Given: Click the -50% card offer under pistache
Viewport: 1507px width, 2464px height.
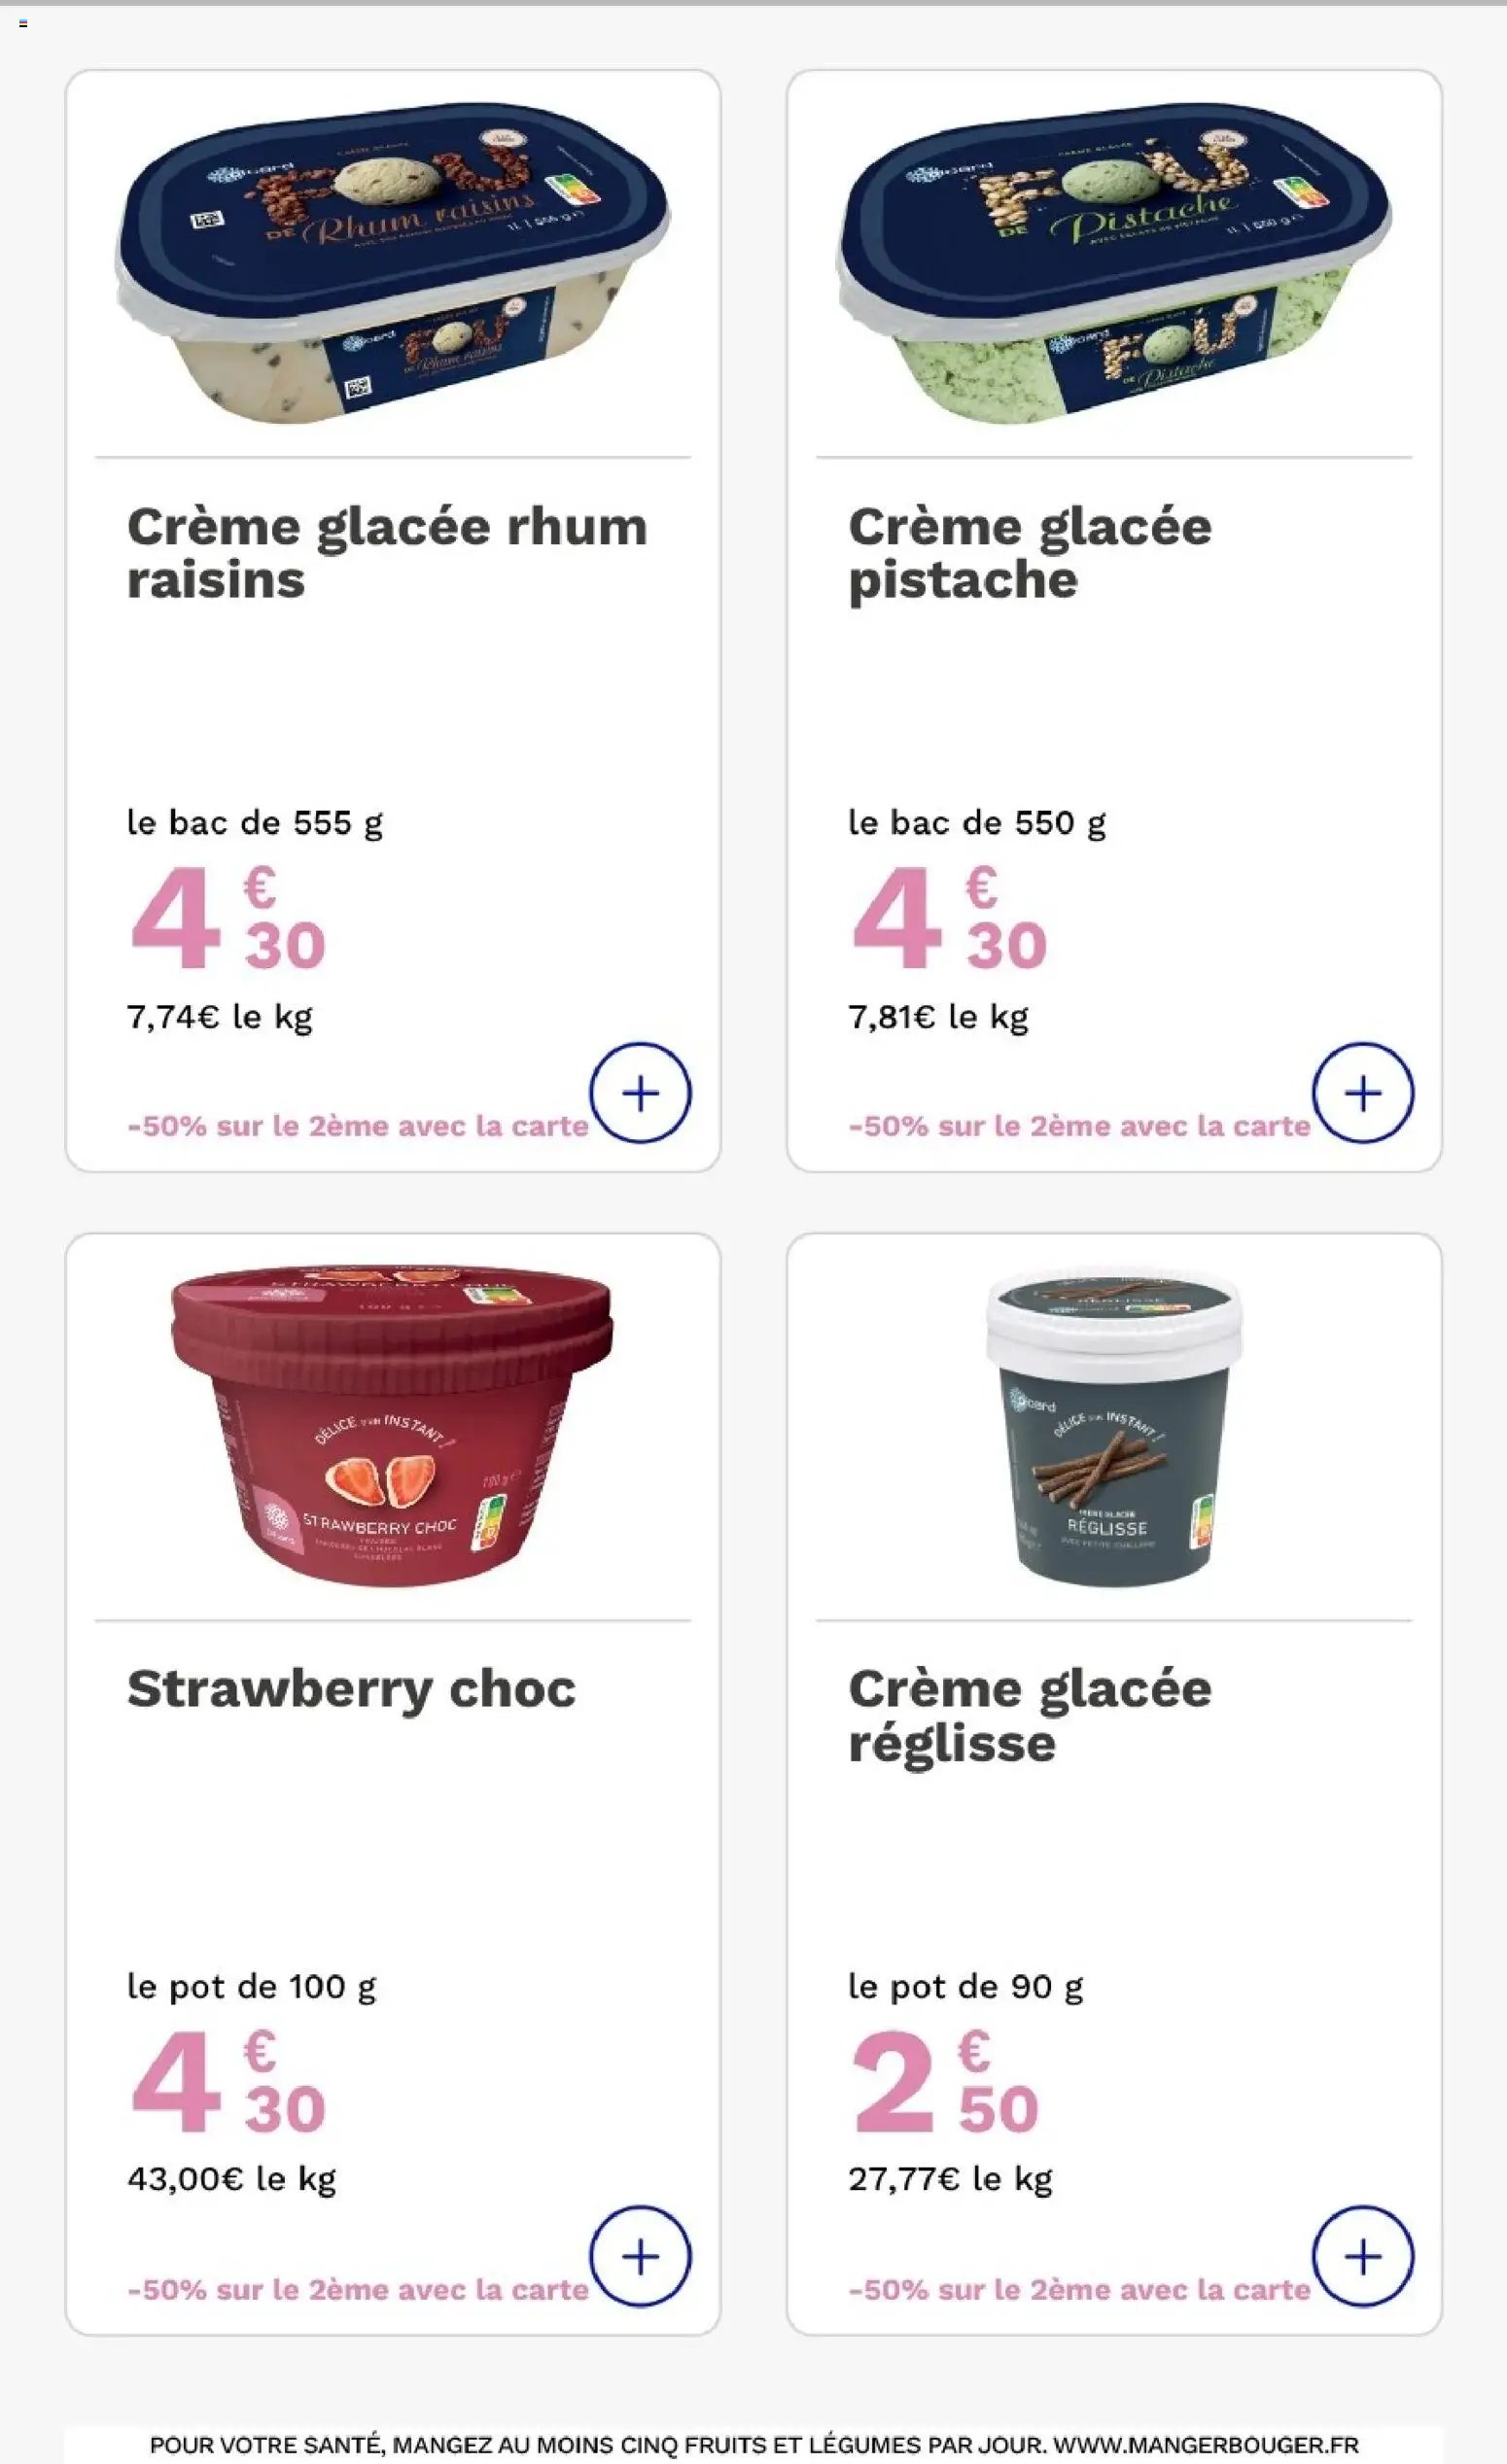Looking at the screenshot, I should pyautogui.click(x=1079, y=1126).
